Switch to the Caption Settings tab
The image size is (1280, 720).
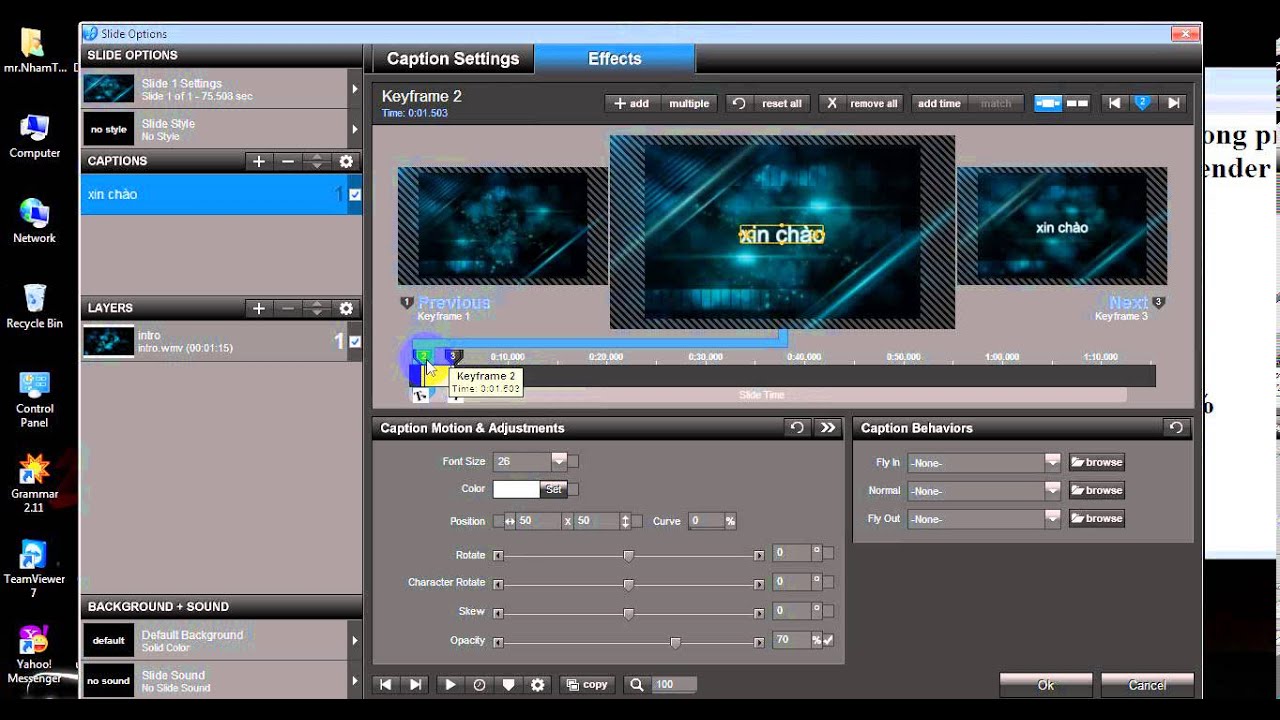point(453,59)
